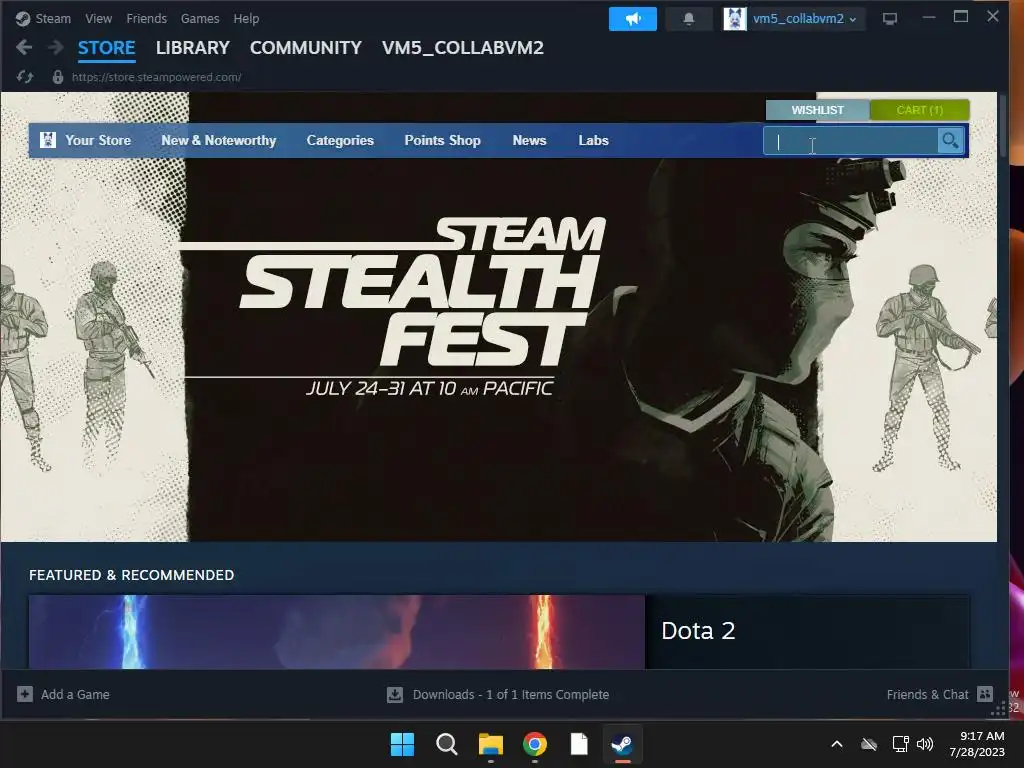1024x768 pixels.
Task: Open the clock and date panel
Action: point(977,744)
